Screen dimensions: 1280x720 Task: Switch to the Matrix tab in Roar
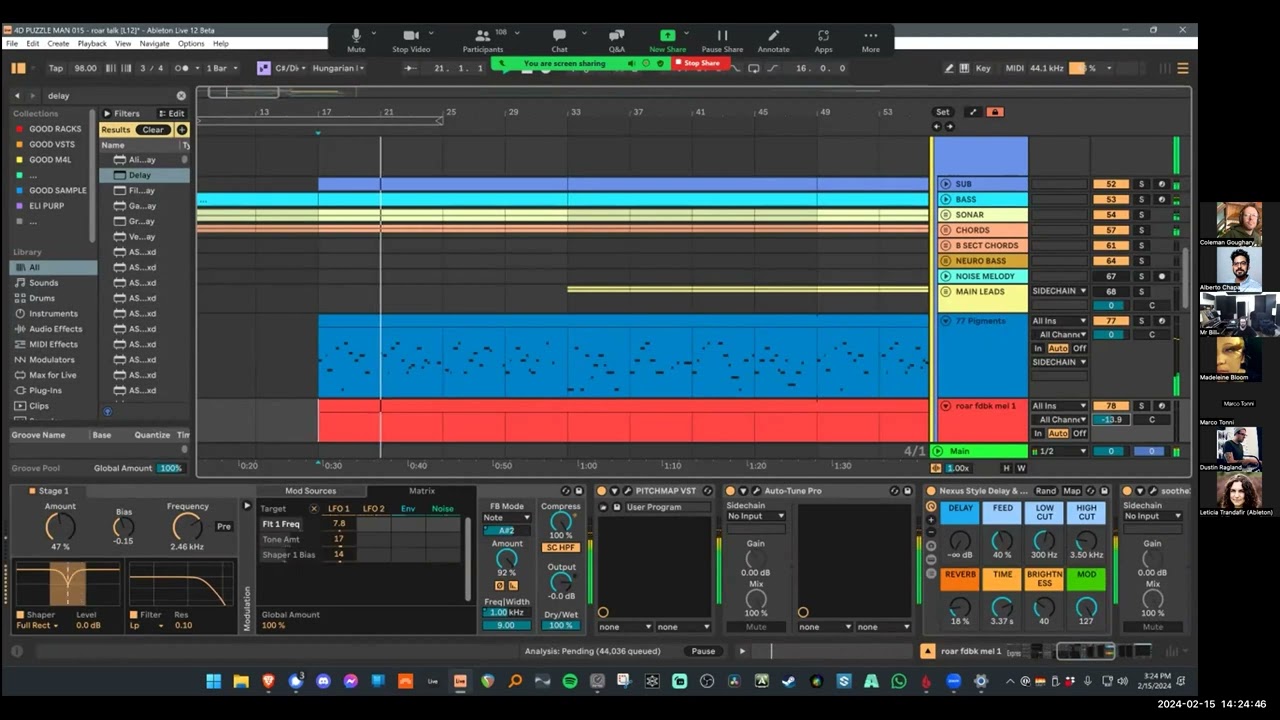point(421,491)
